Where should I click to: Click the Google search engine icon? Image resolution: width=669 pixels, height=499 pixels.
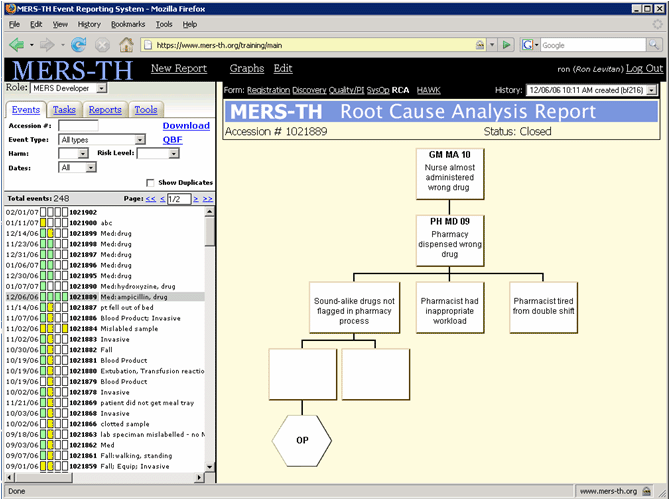pyautogui.click(x=527, y=45)
